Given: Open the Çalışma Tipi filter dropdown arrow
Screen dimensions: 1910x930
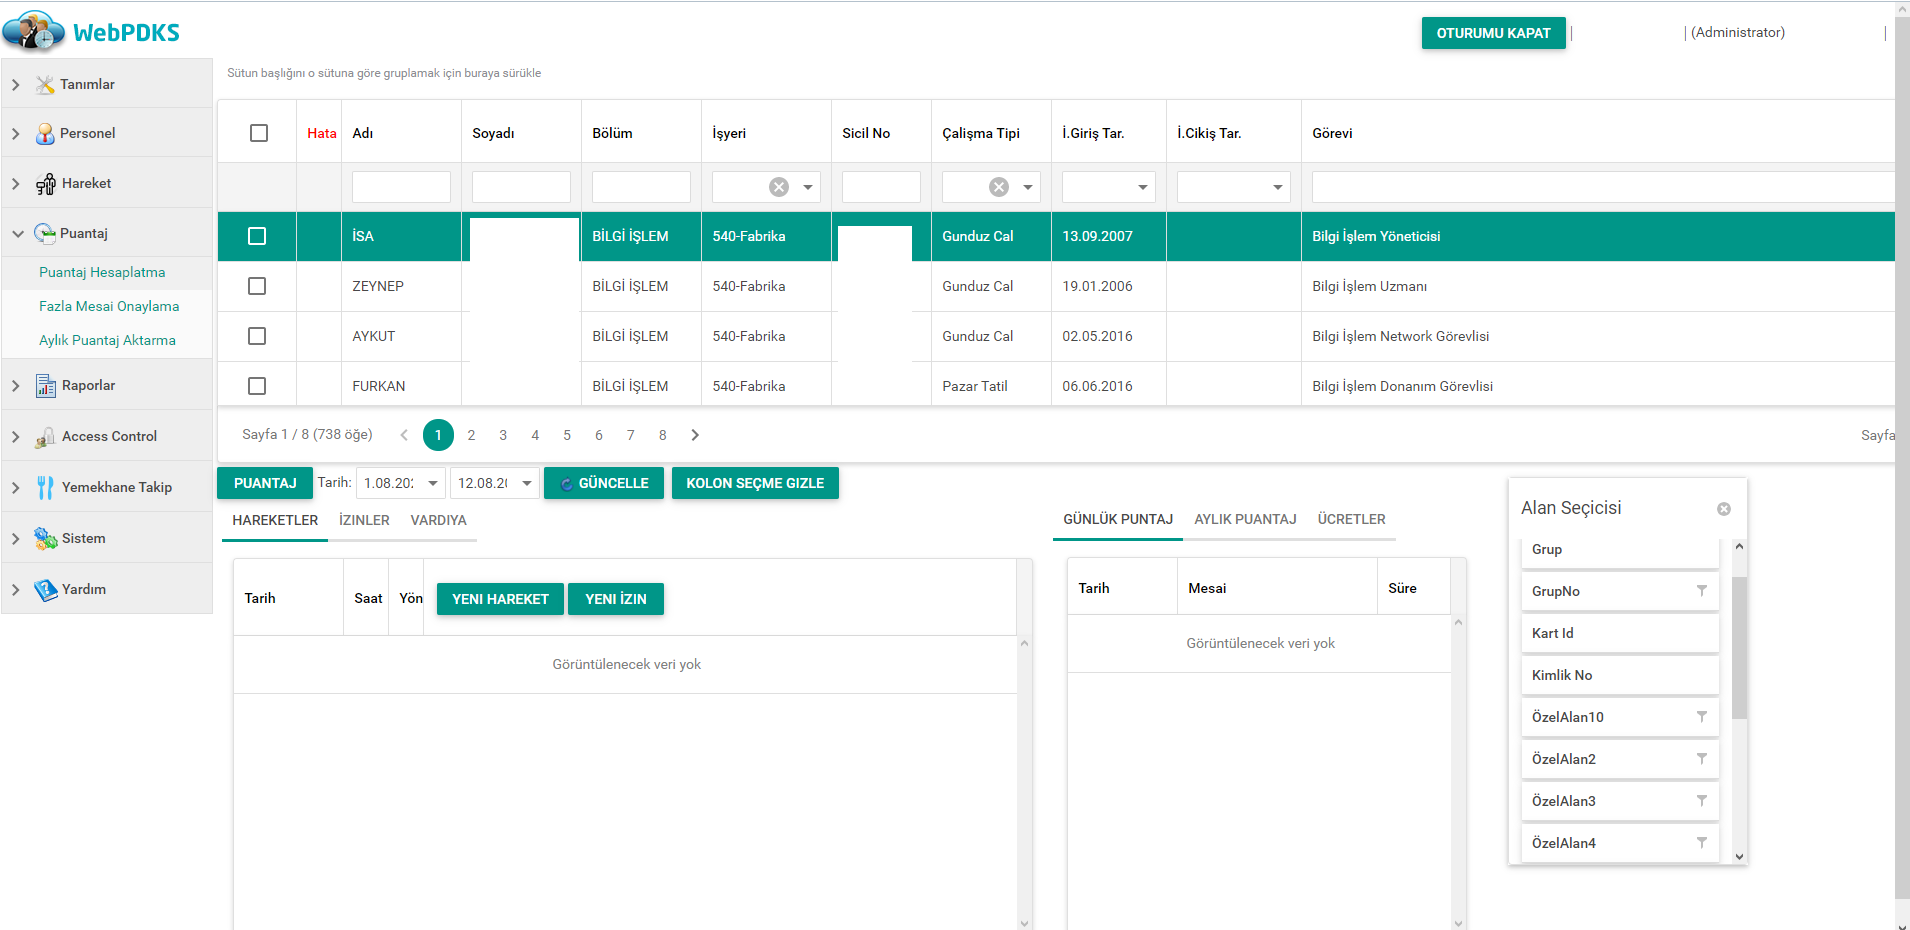Looking at the screenshot, I should 1028,187.
